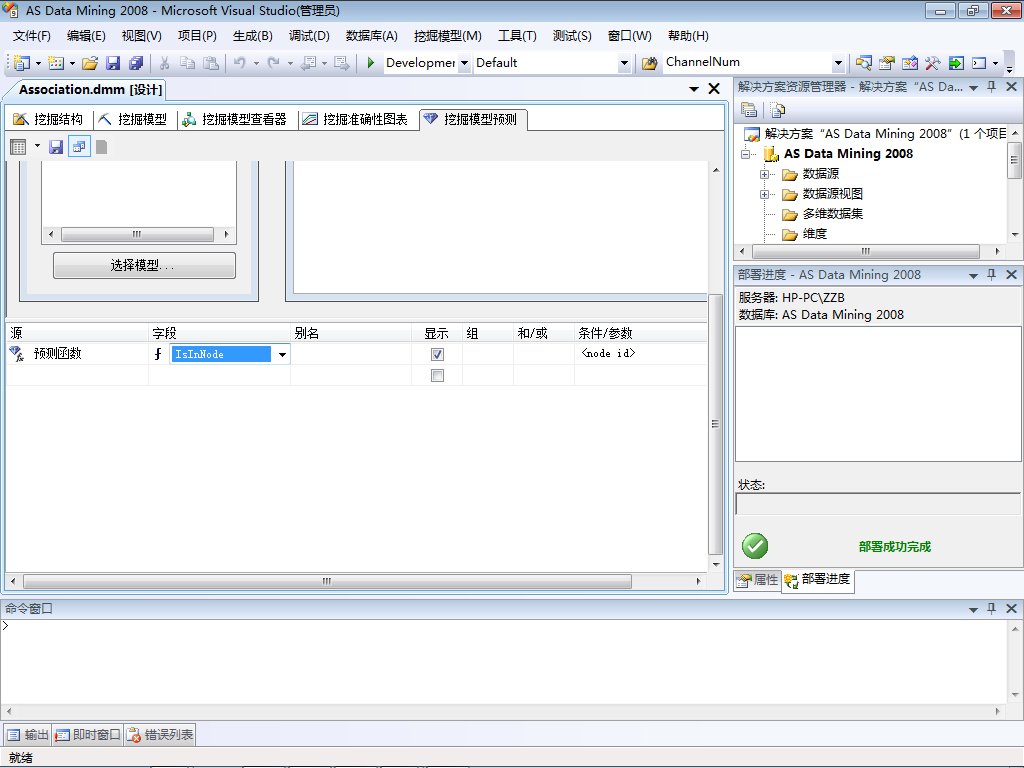
Task: Select the 多维数据集 folder
Action: pos(823,214)
